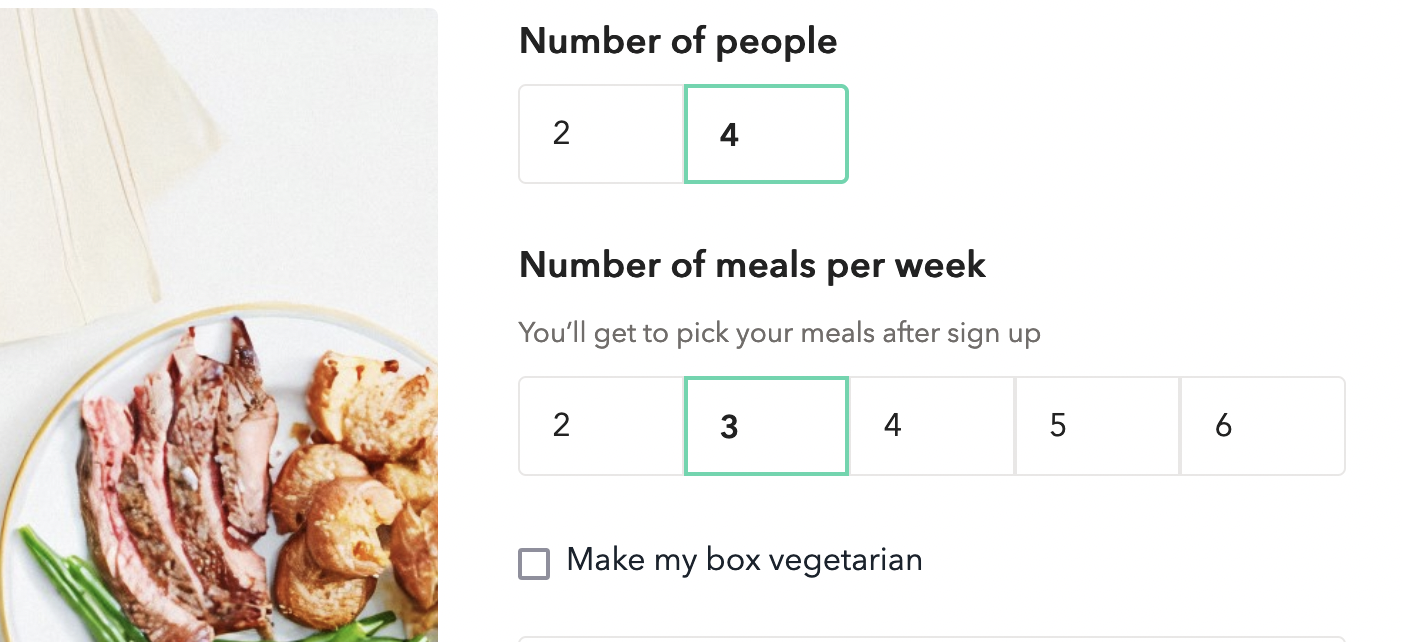
Task: Click the Number of people heading
Action: [x=677, y=41]
